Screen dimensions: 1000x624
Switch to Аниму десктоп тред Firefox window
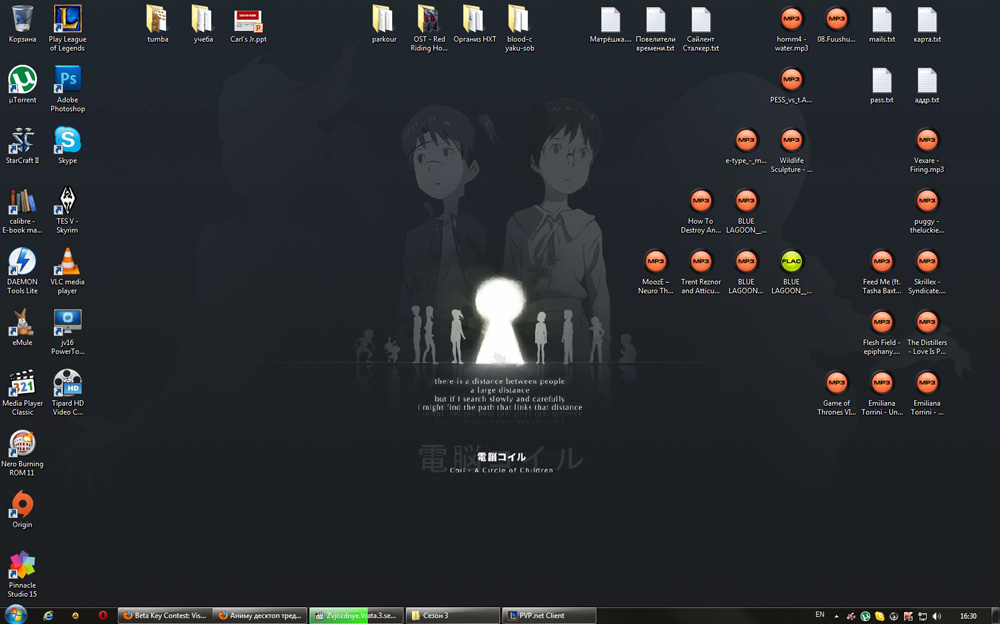tap(260, 616)
